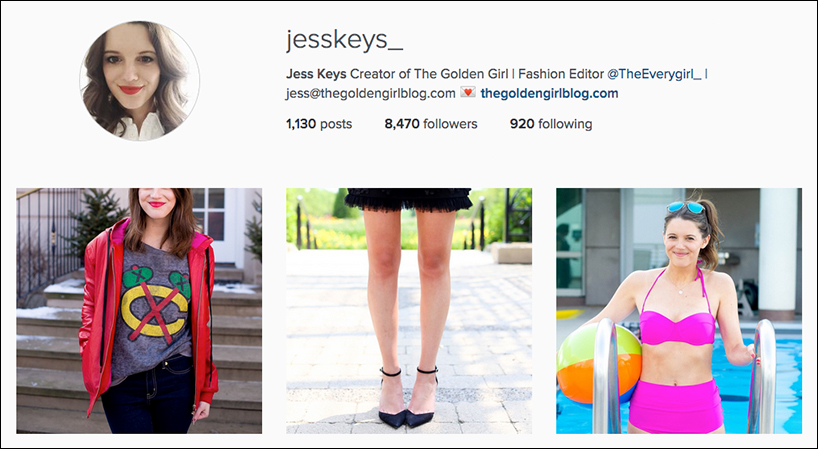Click the jess@thegoldengirlblog.com email text
Viewport: 818px width, 449px height.
pos(370,93)
